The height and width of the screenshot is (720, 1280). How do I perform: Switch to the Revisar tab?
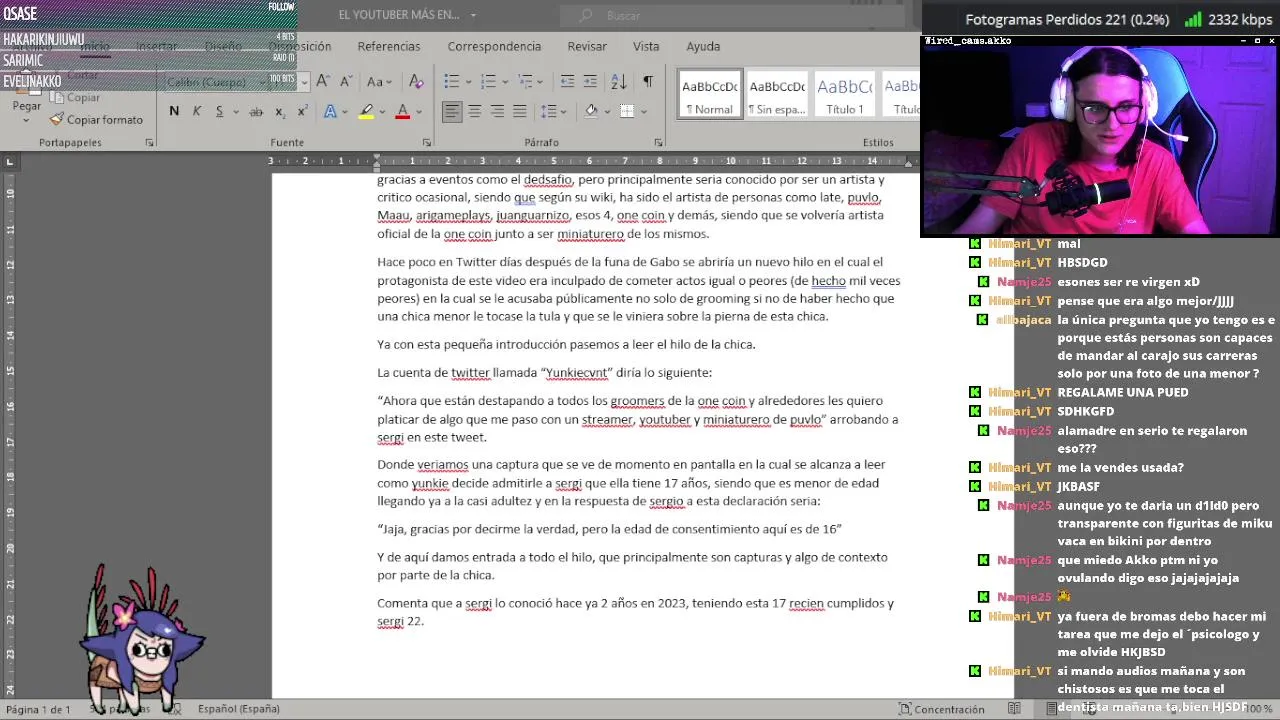[x=587, y=46]
